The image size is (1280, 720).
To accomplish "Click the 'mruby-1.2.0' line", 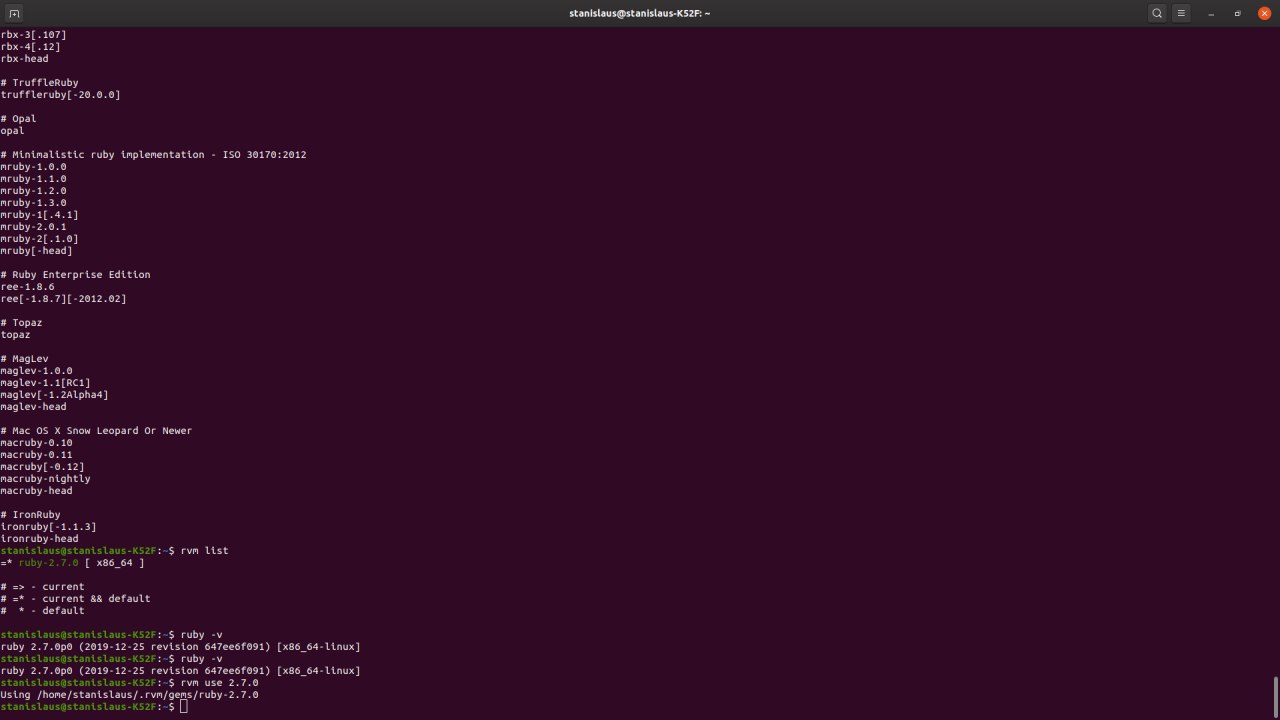I will (x=34, y=191).
